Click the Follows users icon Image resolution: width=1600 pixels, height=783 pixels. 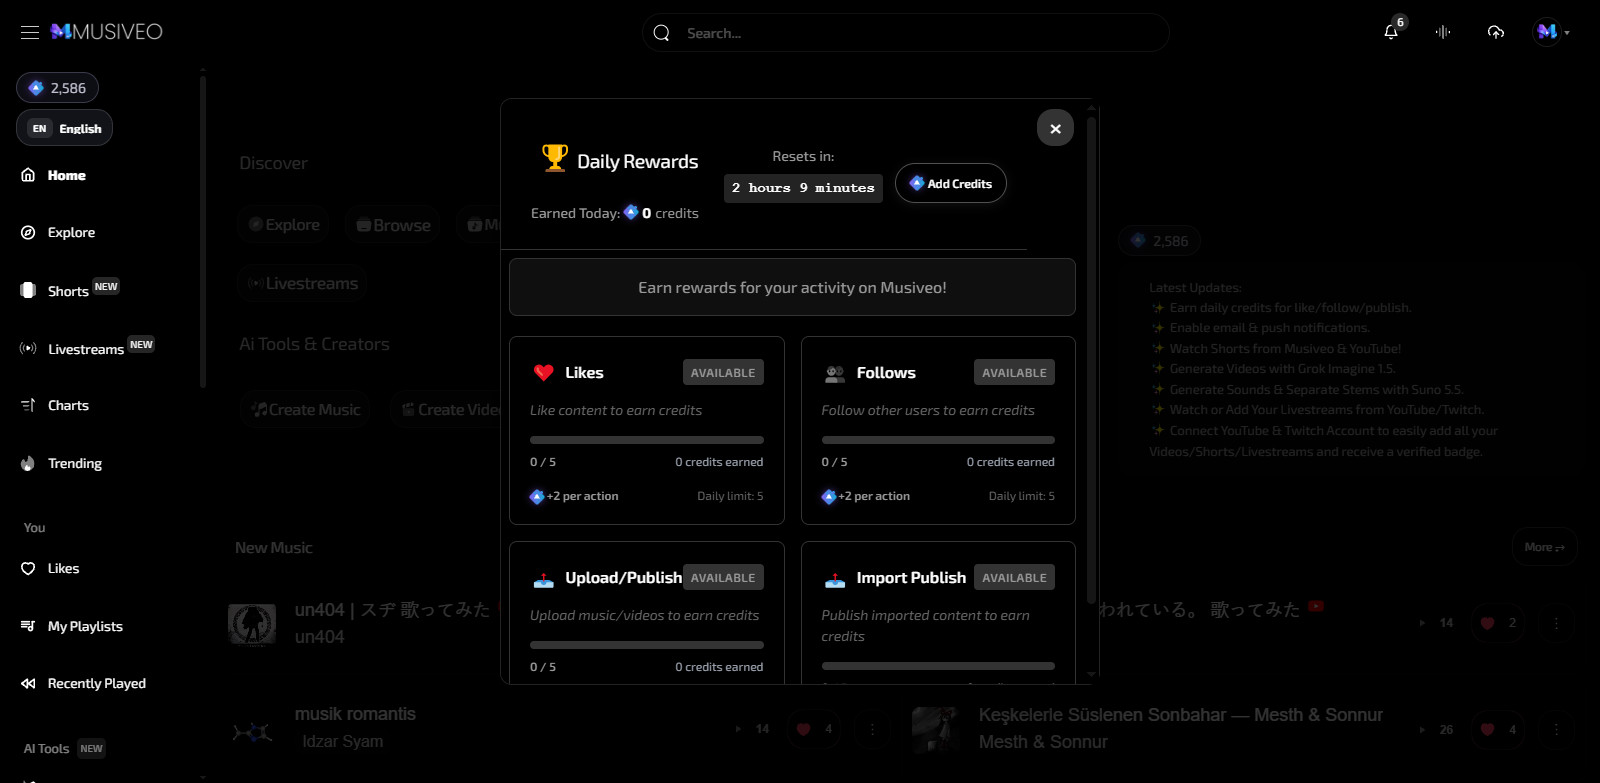[835, 374]
